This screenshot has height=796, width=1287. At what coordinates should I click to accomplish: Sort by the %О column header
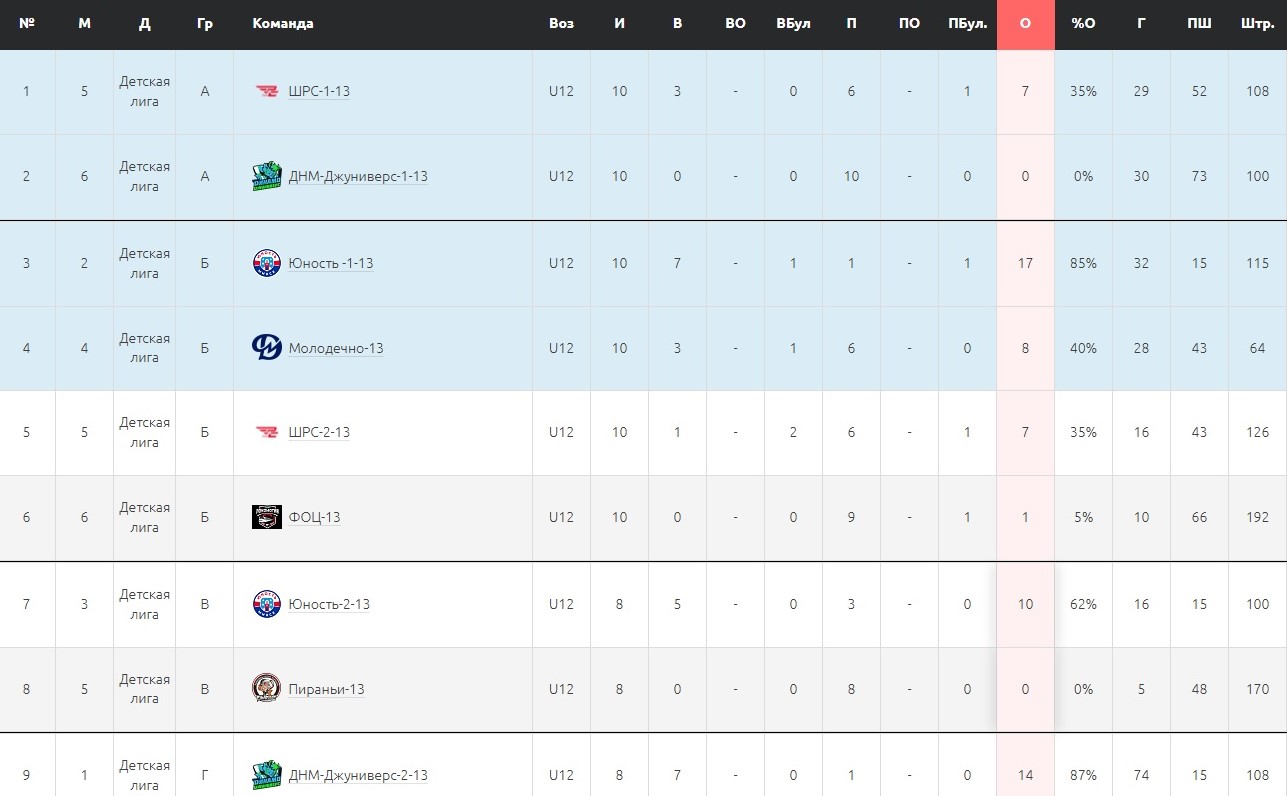(1083, 24)
